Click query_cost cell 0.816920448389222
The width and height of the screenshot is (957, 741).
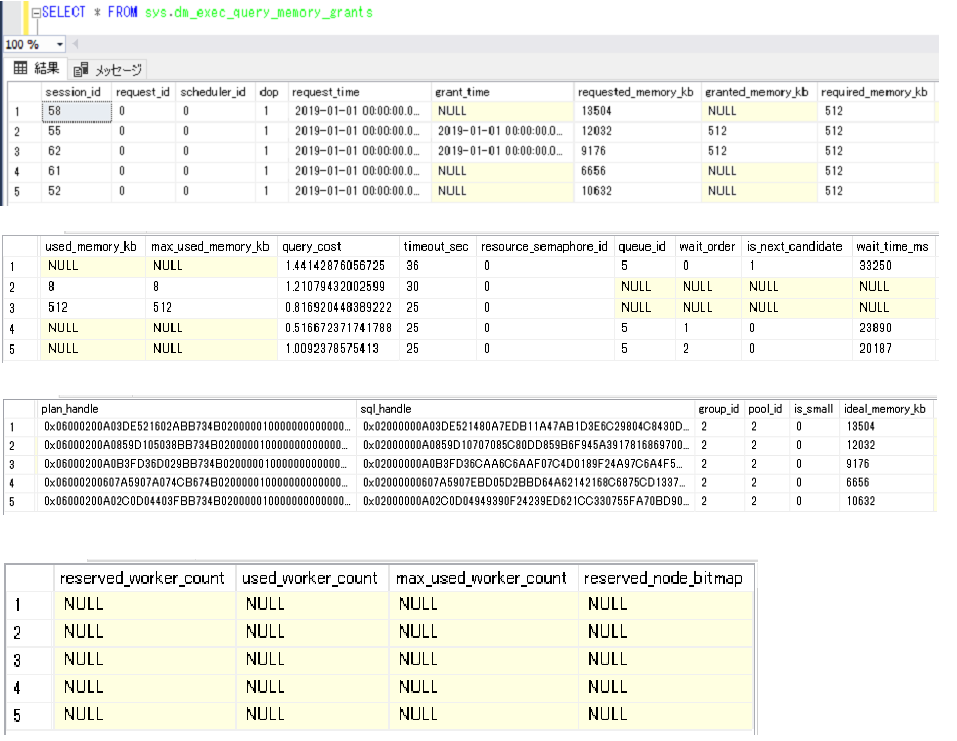pyautogui.click(x=338, y=308)
